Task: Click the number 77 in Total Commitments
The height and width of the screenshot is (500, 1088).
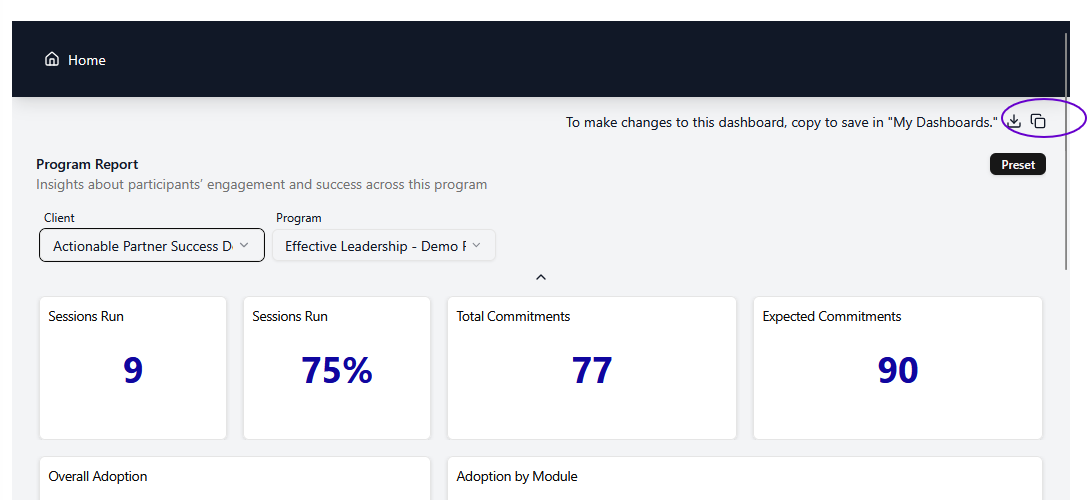Action: [592, 371]
